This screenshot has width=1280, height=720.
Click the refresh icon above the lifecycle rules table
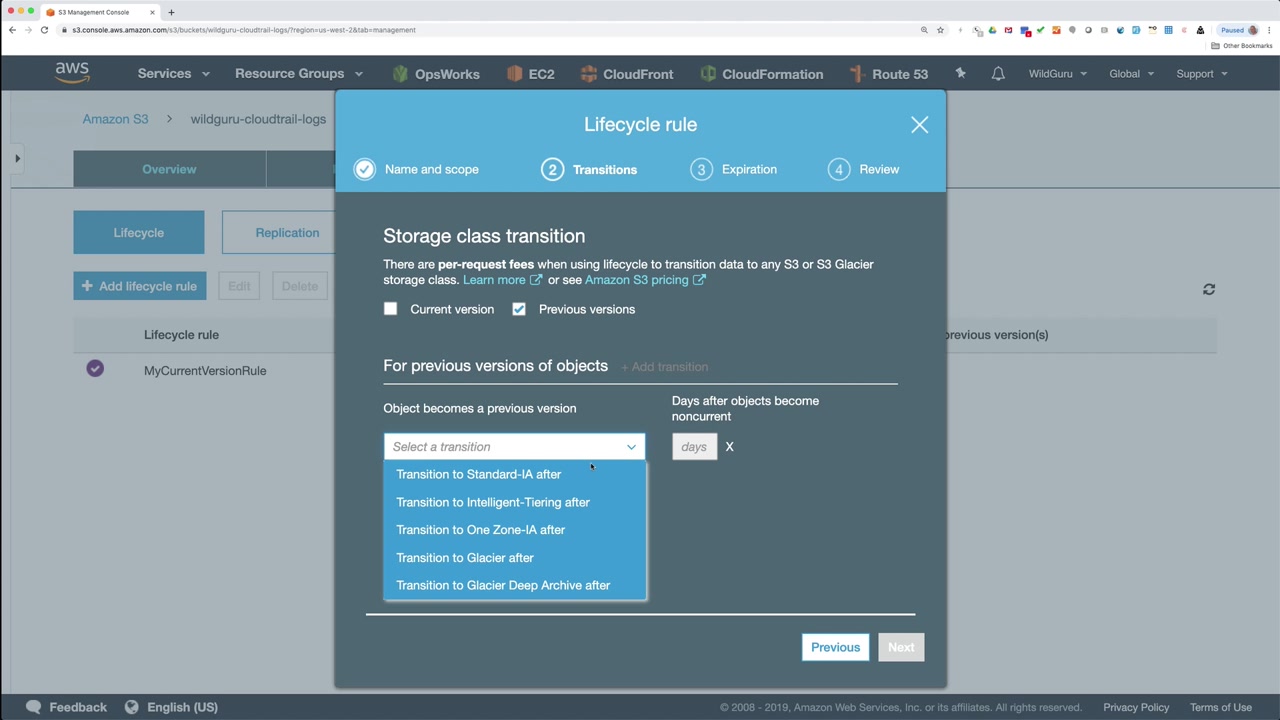tap(1209, 289)
